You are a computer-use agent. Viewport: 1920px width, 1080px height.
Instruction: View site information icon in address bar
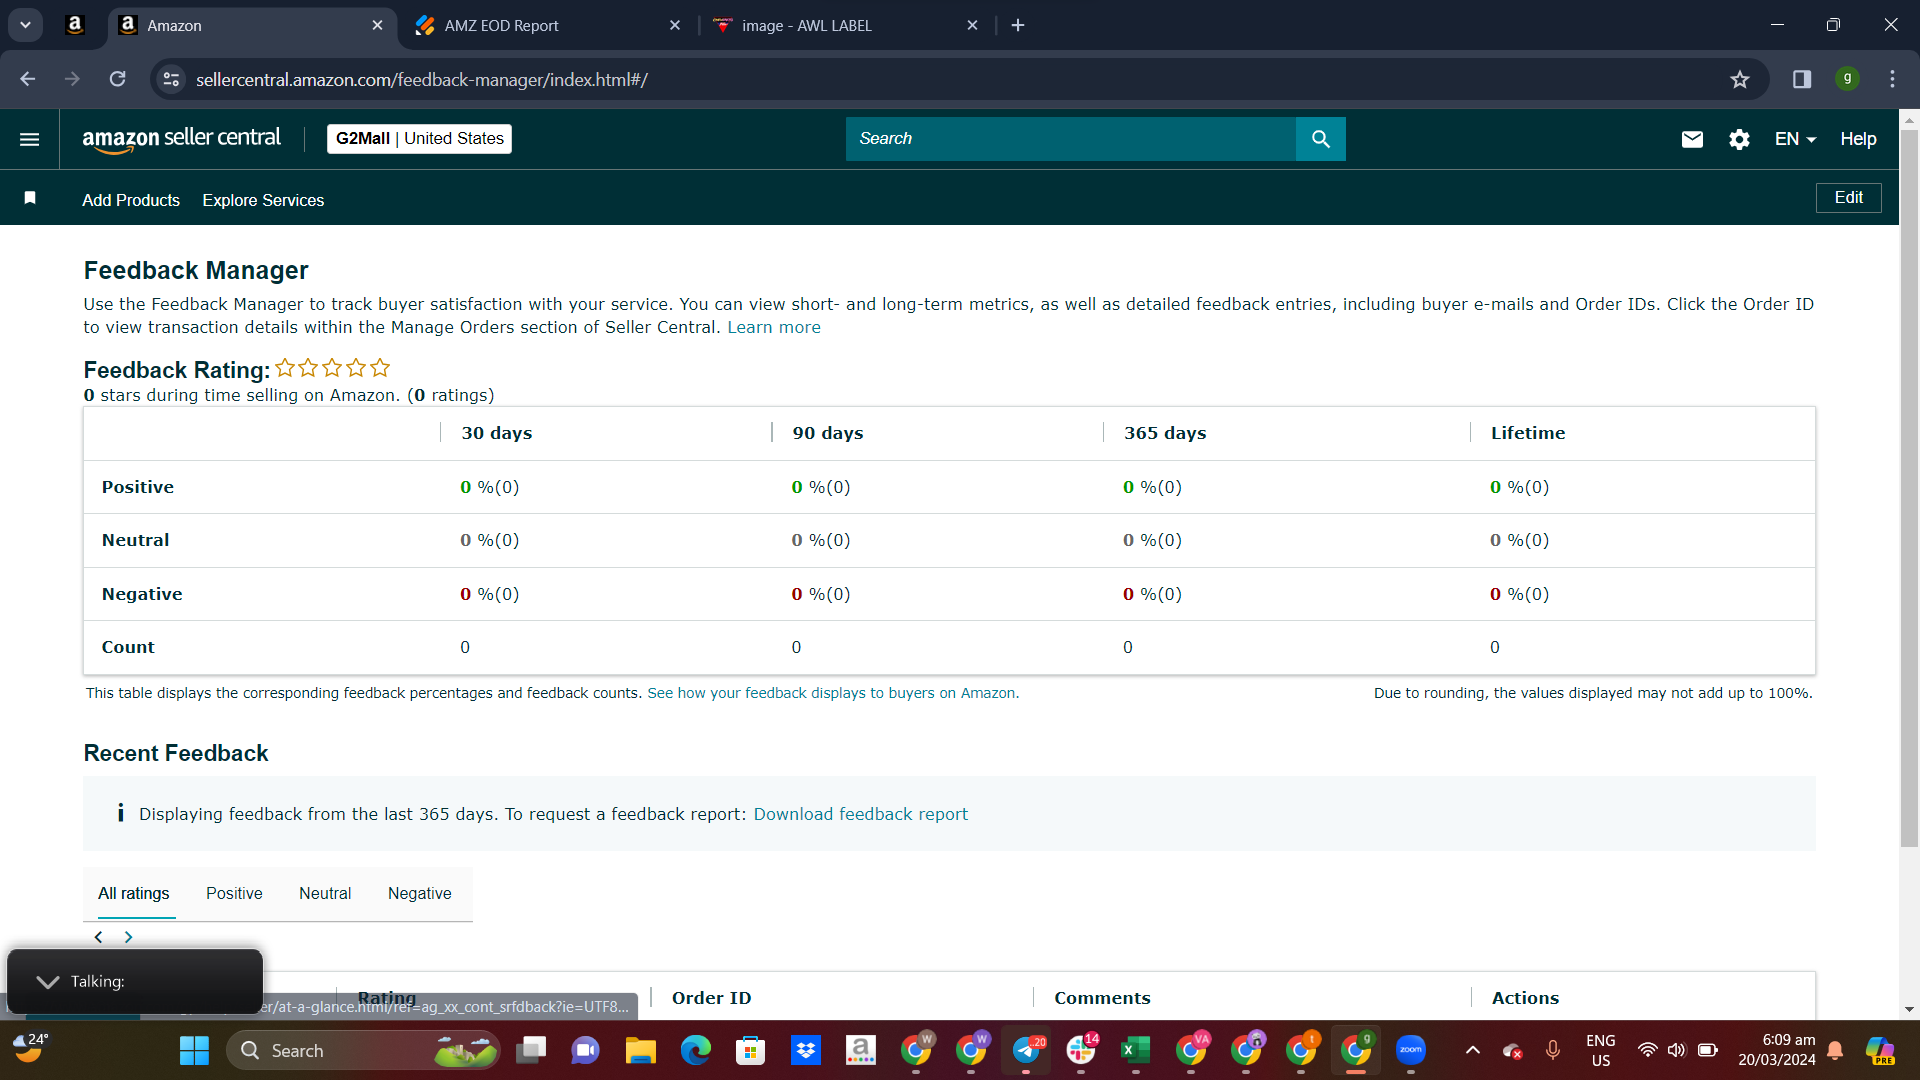pyautogui.click(x=172, y=79)
